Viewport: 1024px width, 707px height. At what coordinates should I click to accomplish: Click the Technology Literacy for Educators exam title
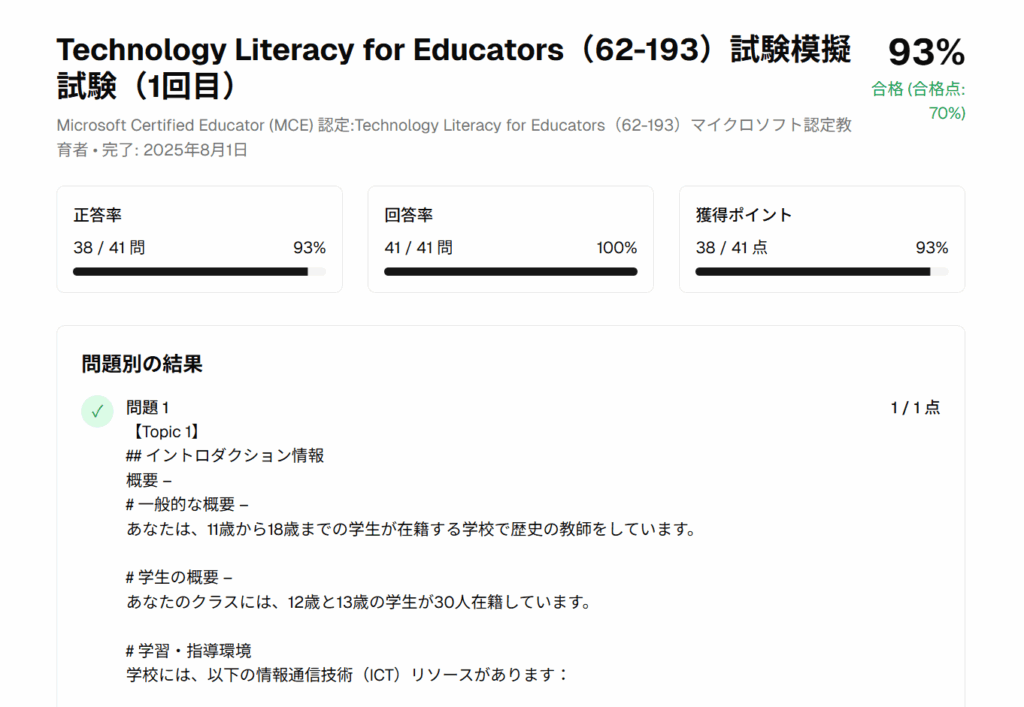point(454,67)
